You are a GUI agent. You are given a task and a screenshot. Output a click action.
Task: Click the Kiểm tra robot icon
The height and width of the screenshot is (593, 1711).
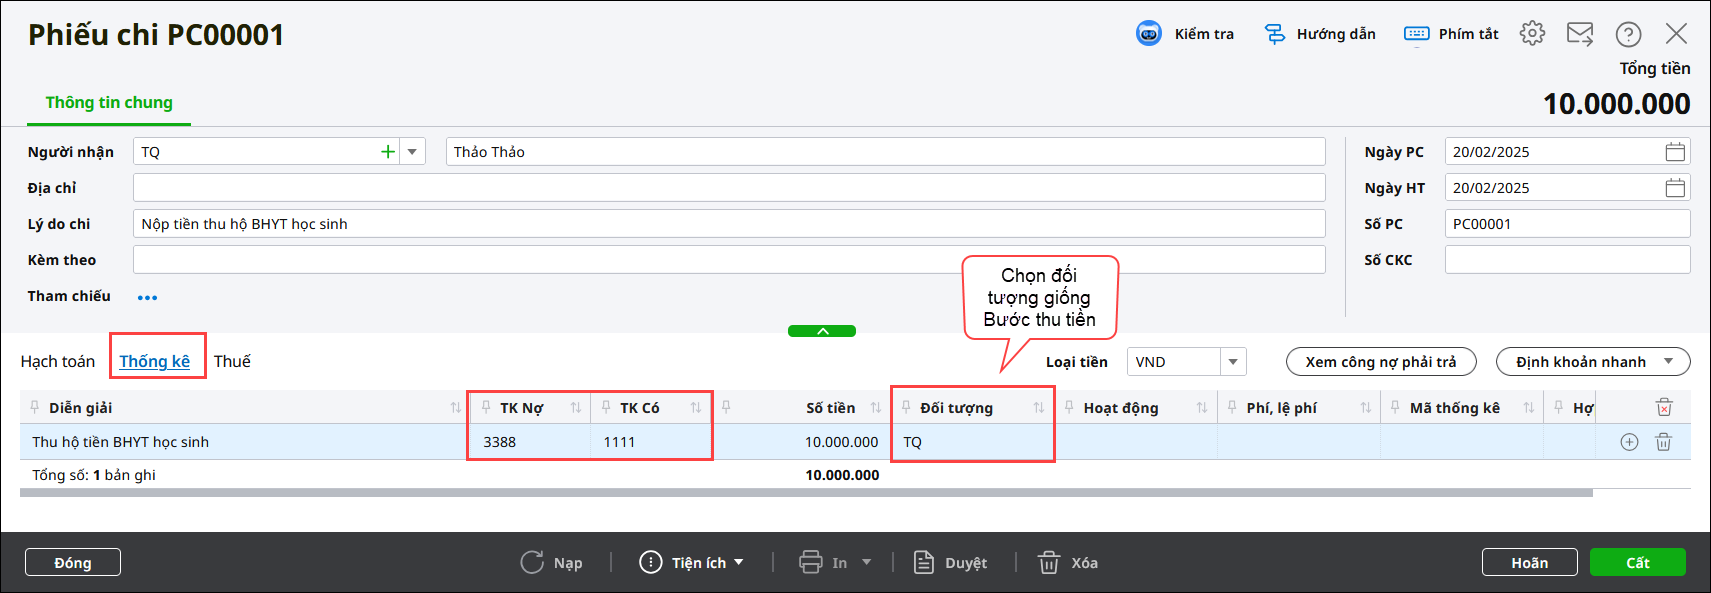pos(1149,34)
